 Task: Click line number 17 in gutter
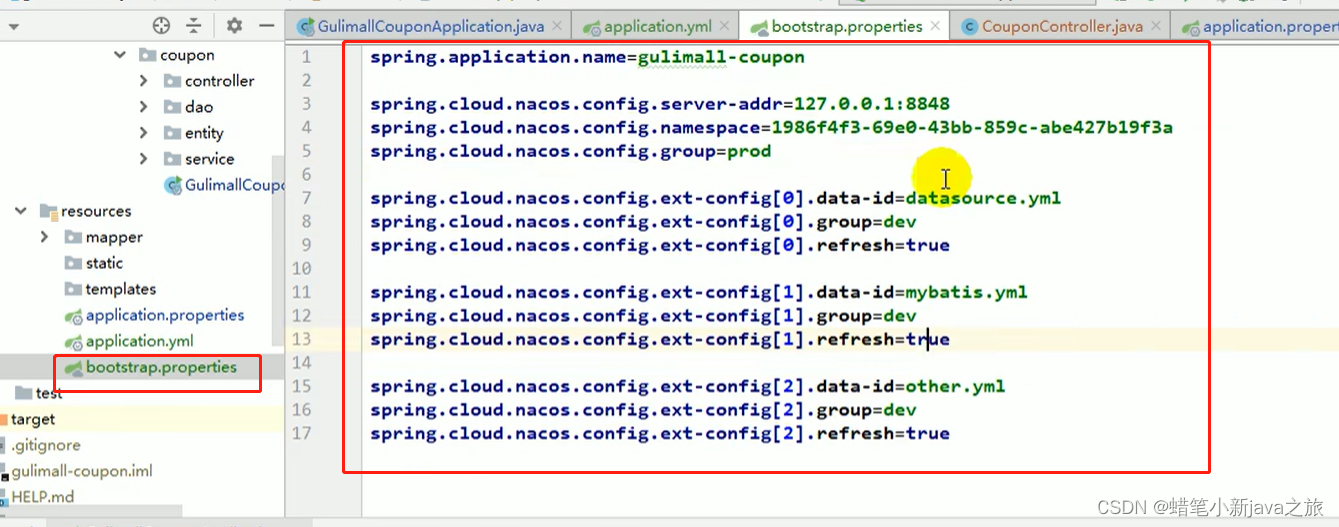(301, 433)
